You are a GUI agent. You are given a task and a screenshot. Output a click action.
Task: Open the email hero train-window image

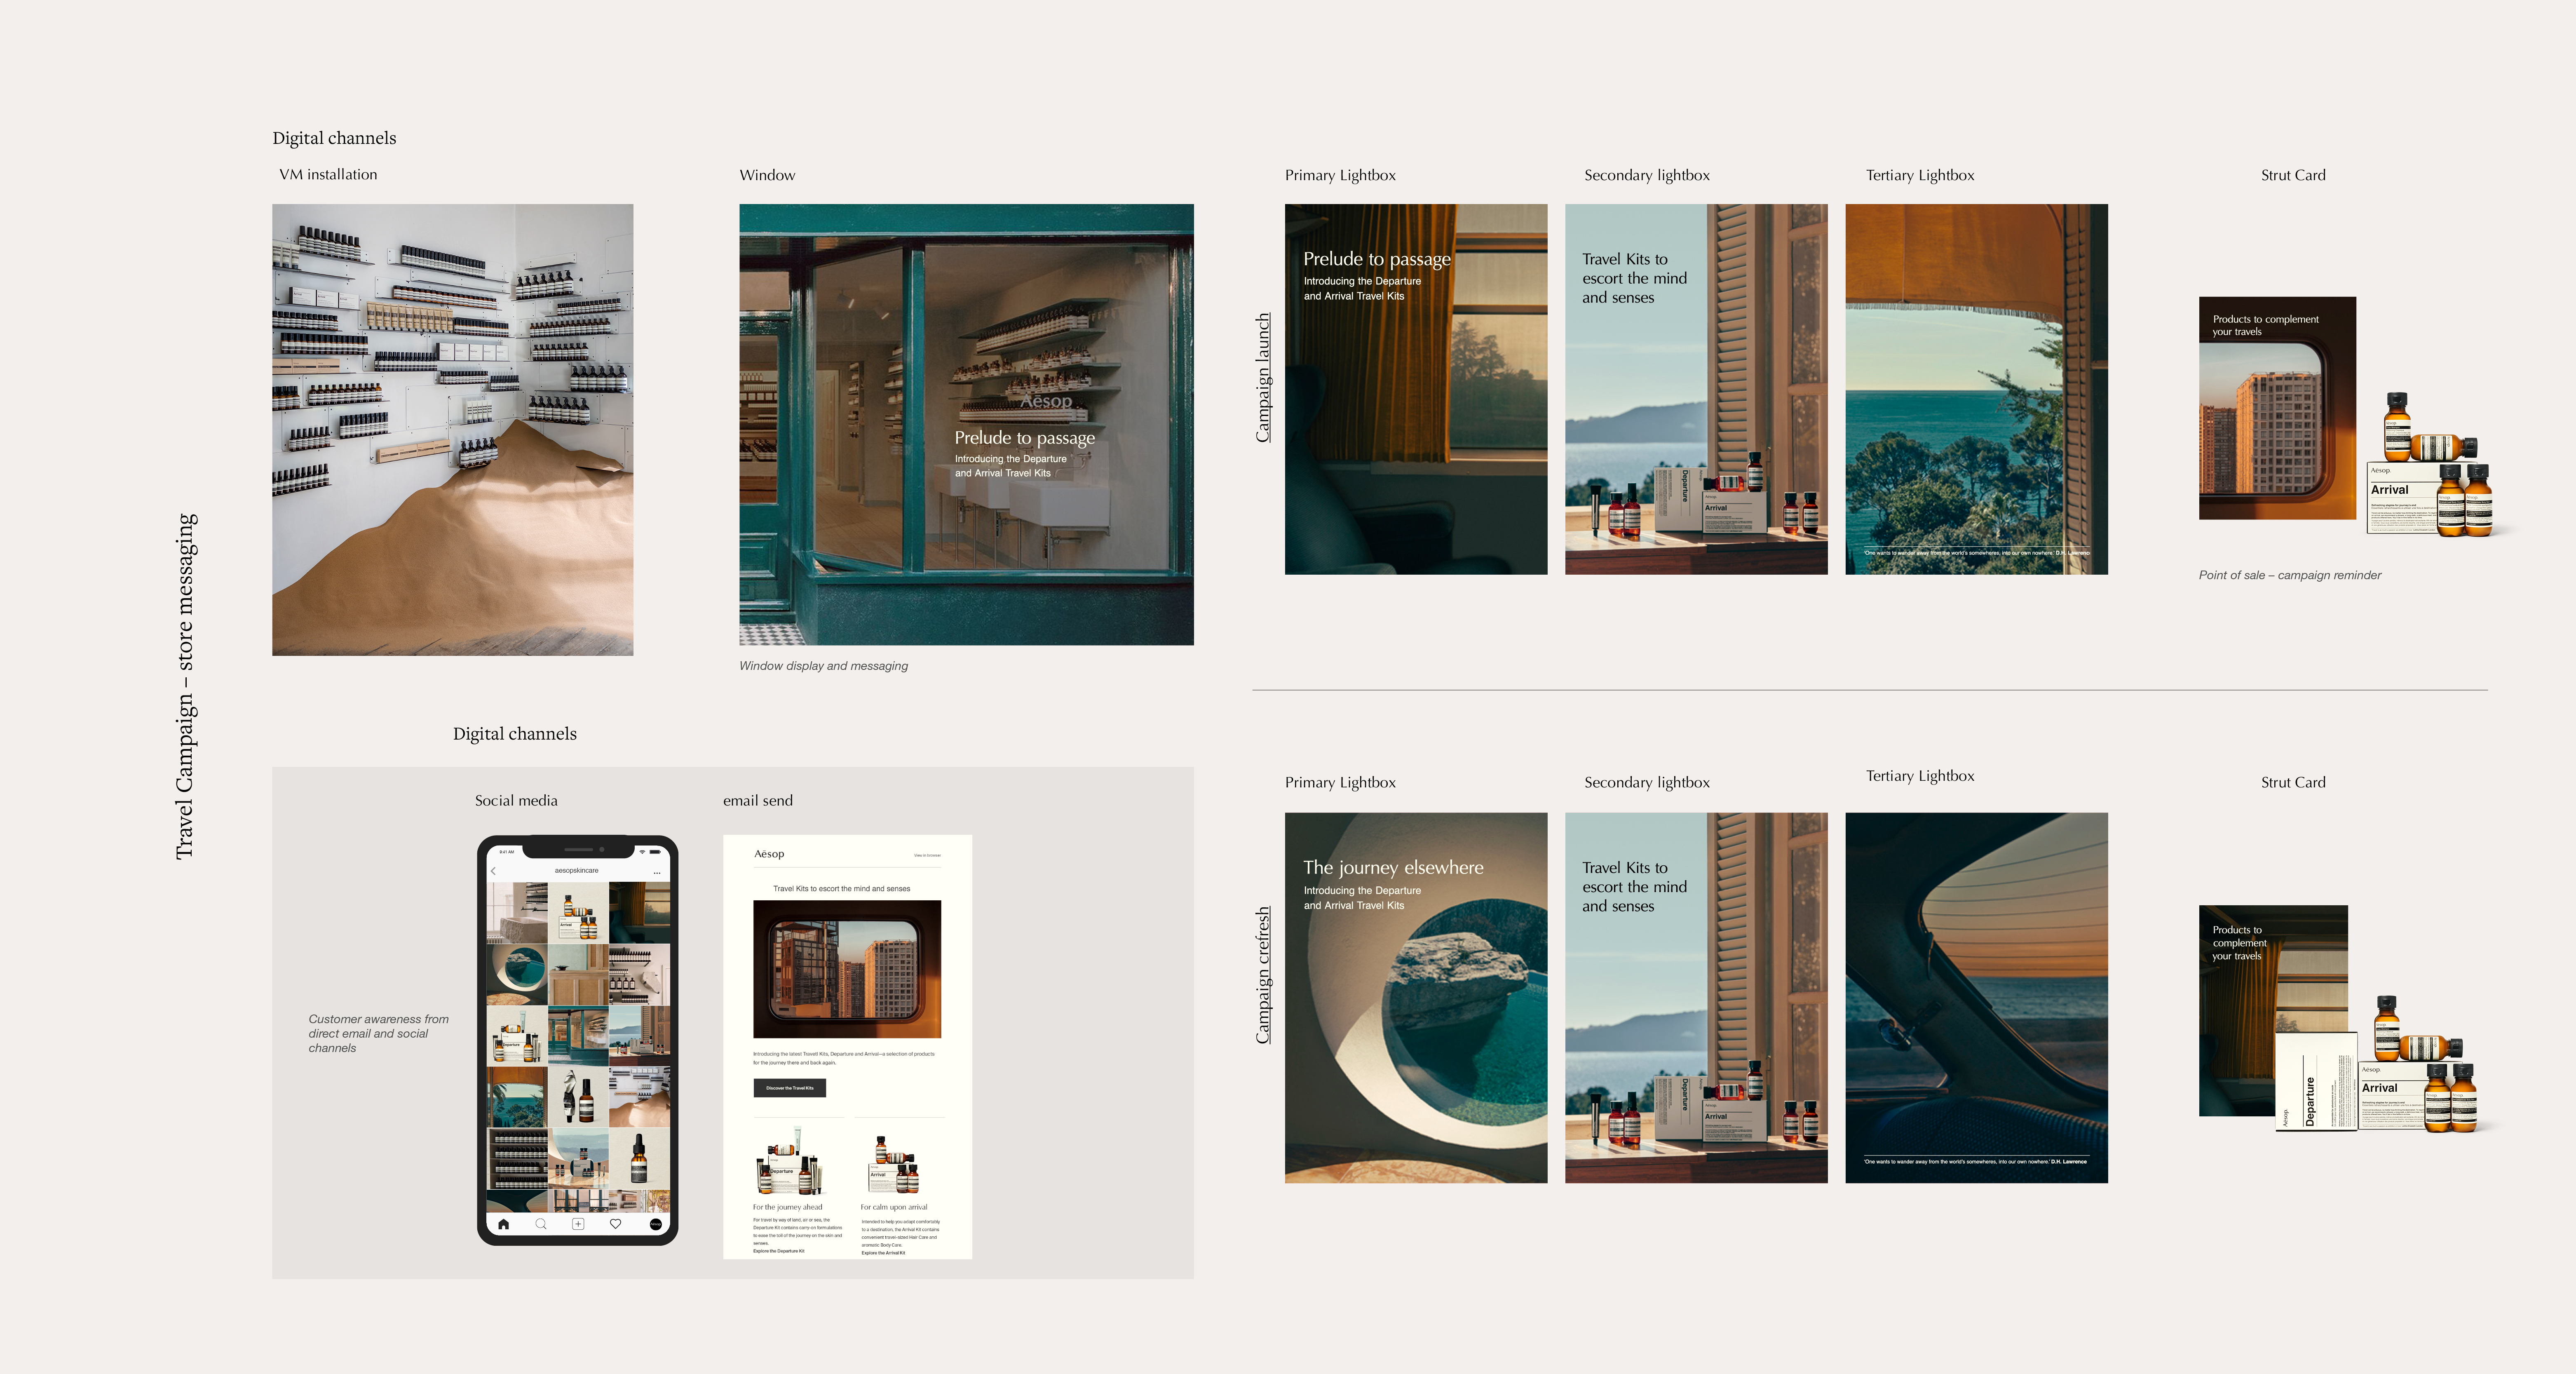click(x=847, y=969)
